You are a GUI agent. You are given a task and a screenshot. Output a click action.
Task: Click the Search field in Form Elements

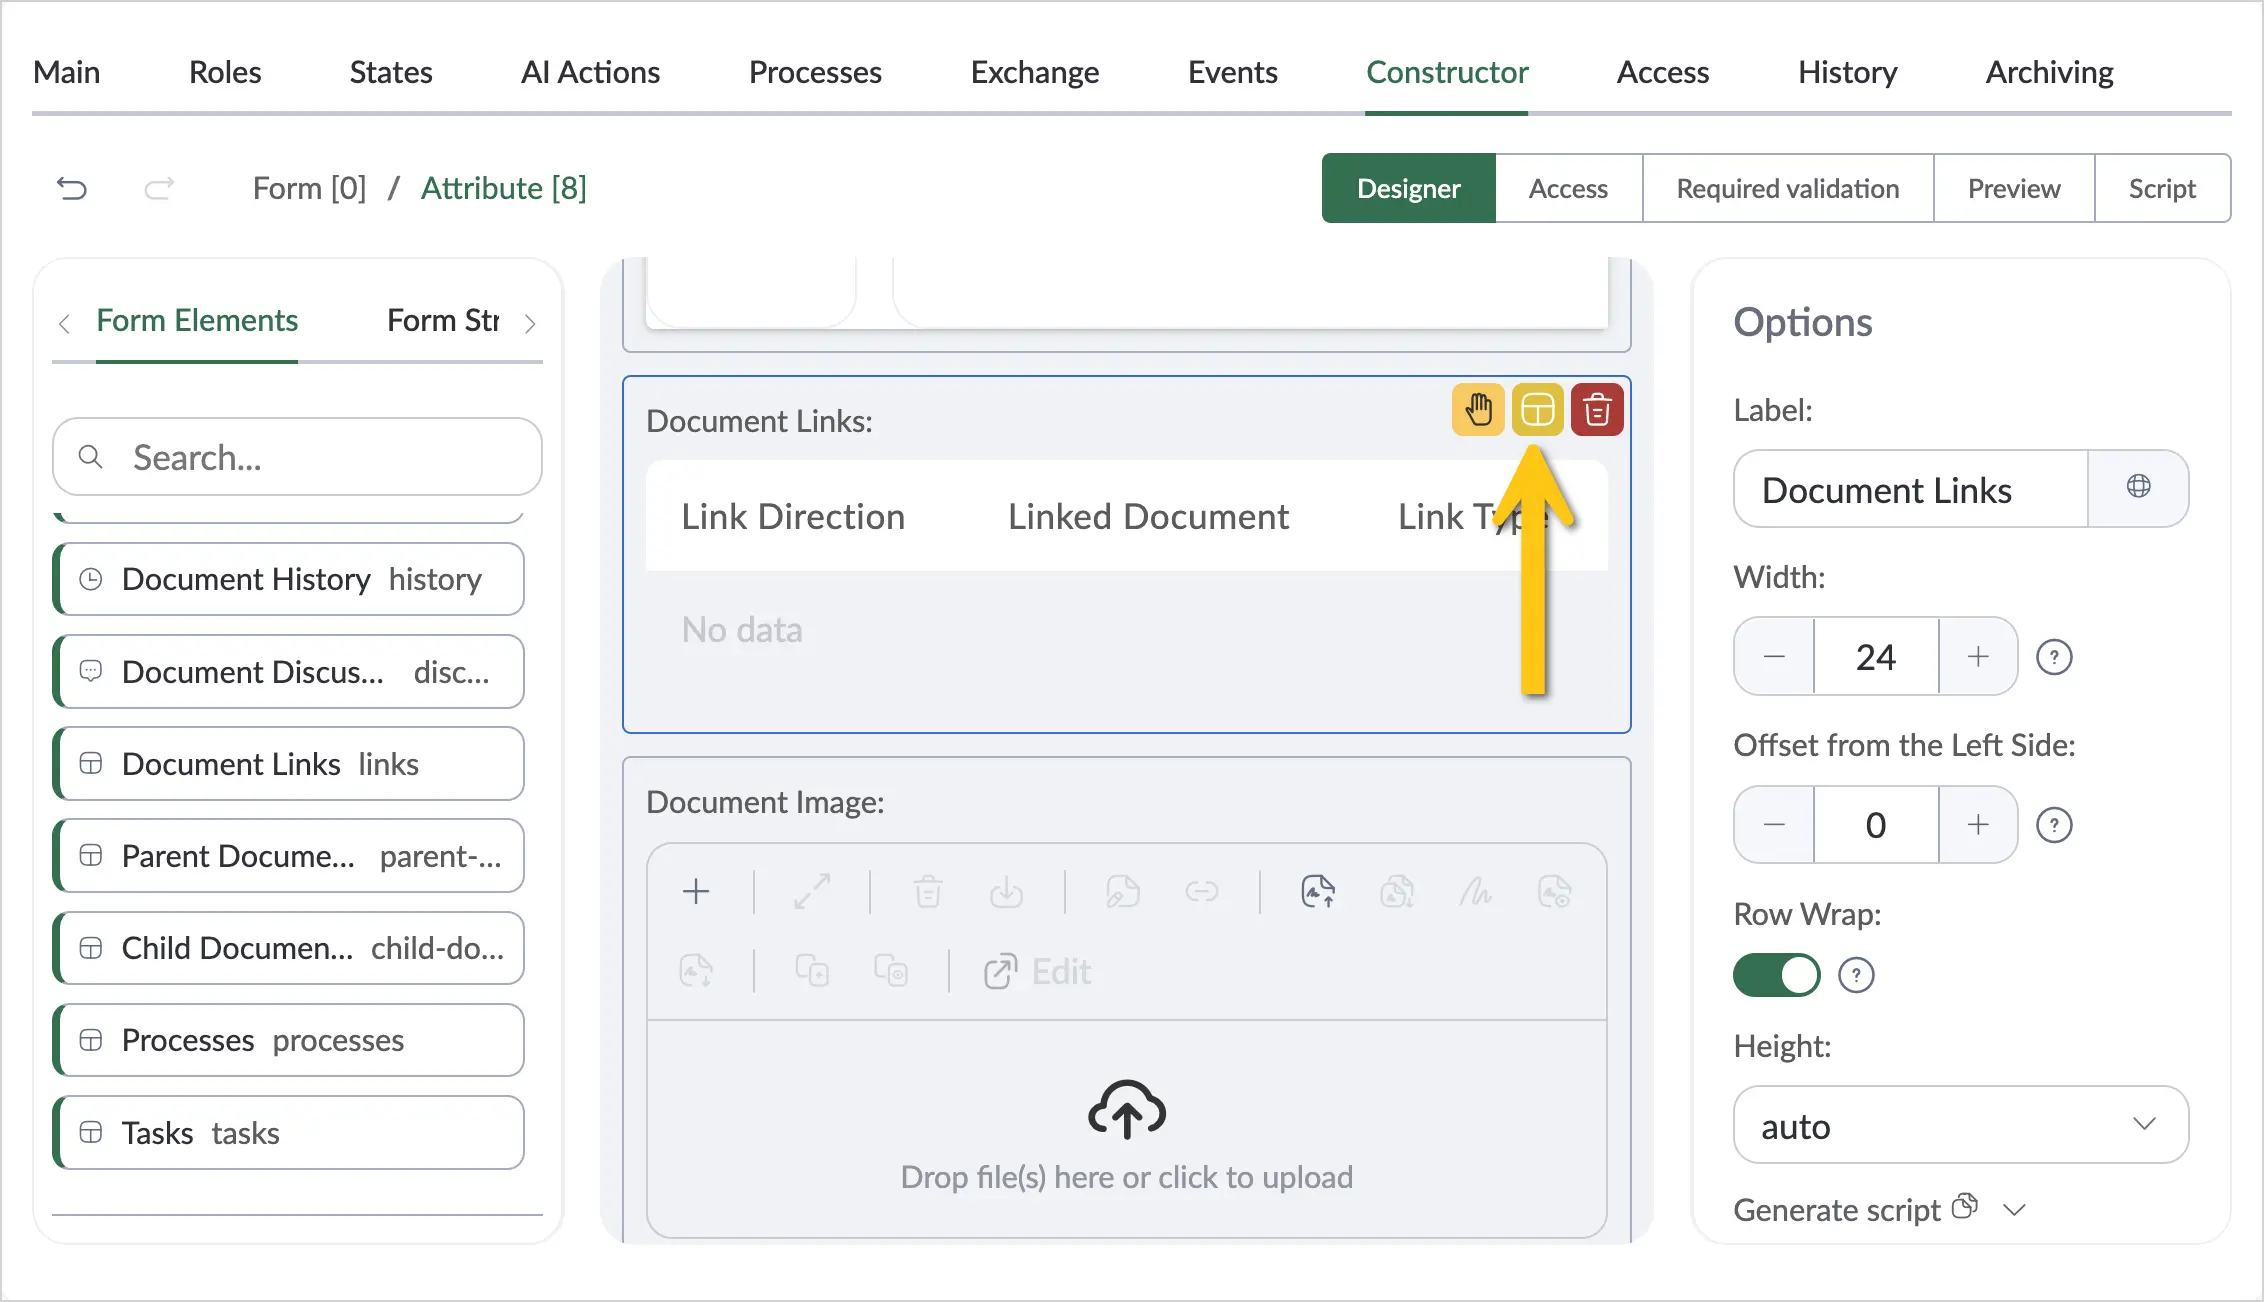pos(297,457)
